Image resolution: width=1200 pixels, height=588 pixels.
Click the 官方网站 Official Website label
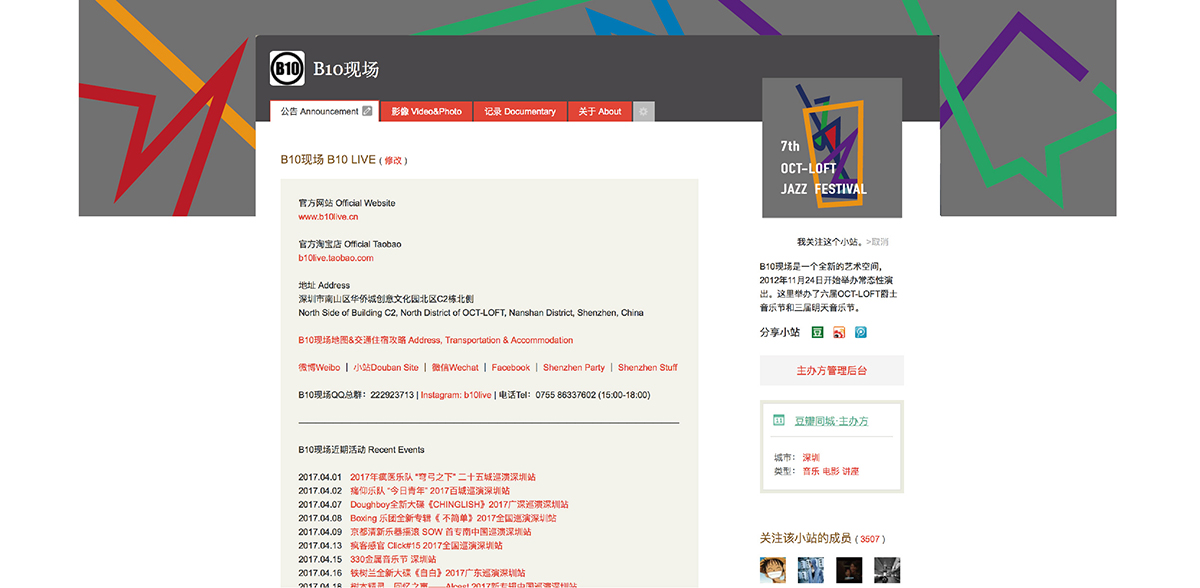347,203
